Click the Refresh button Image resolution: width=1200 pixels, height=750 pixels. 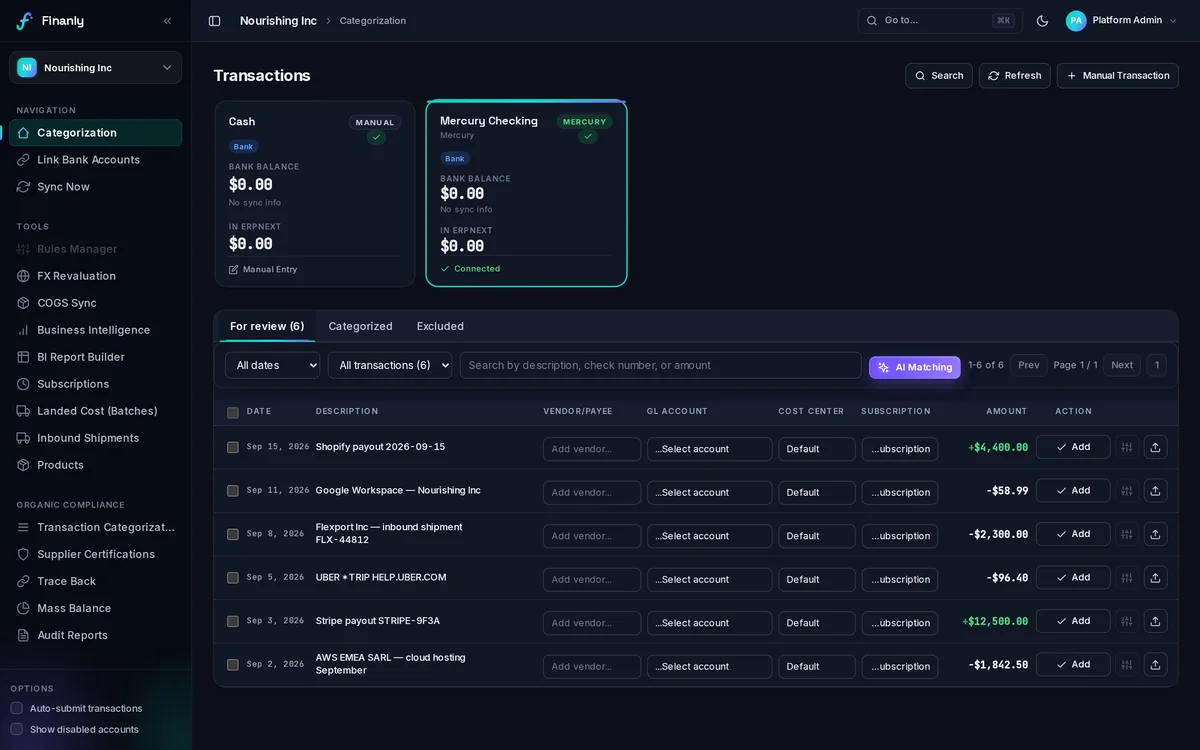(1014, 76)
